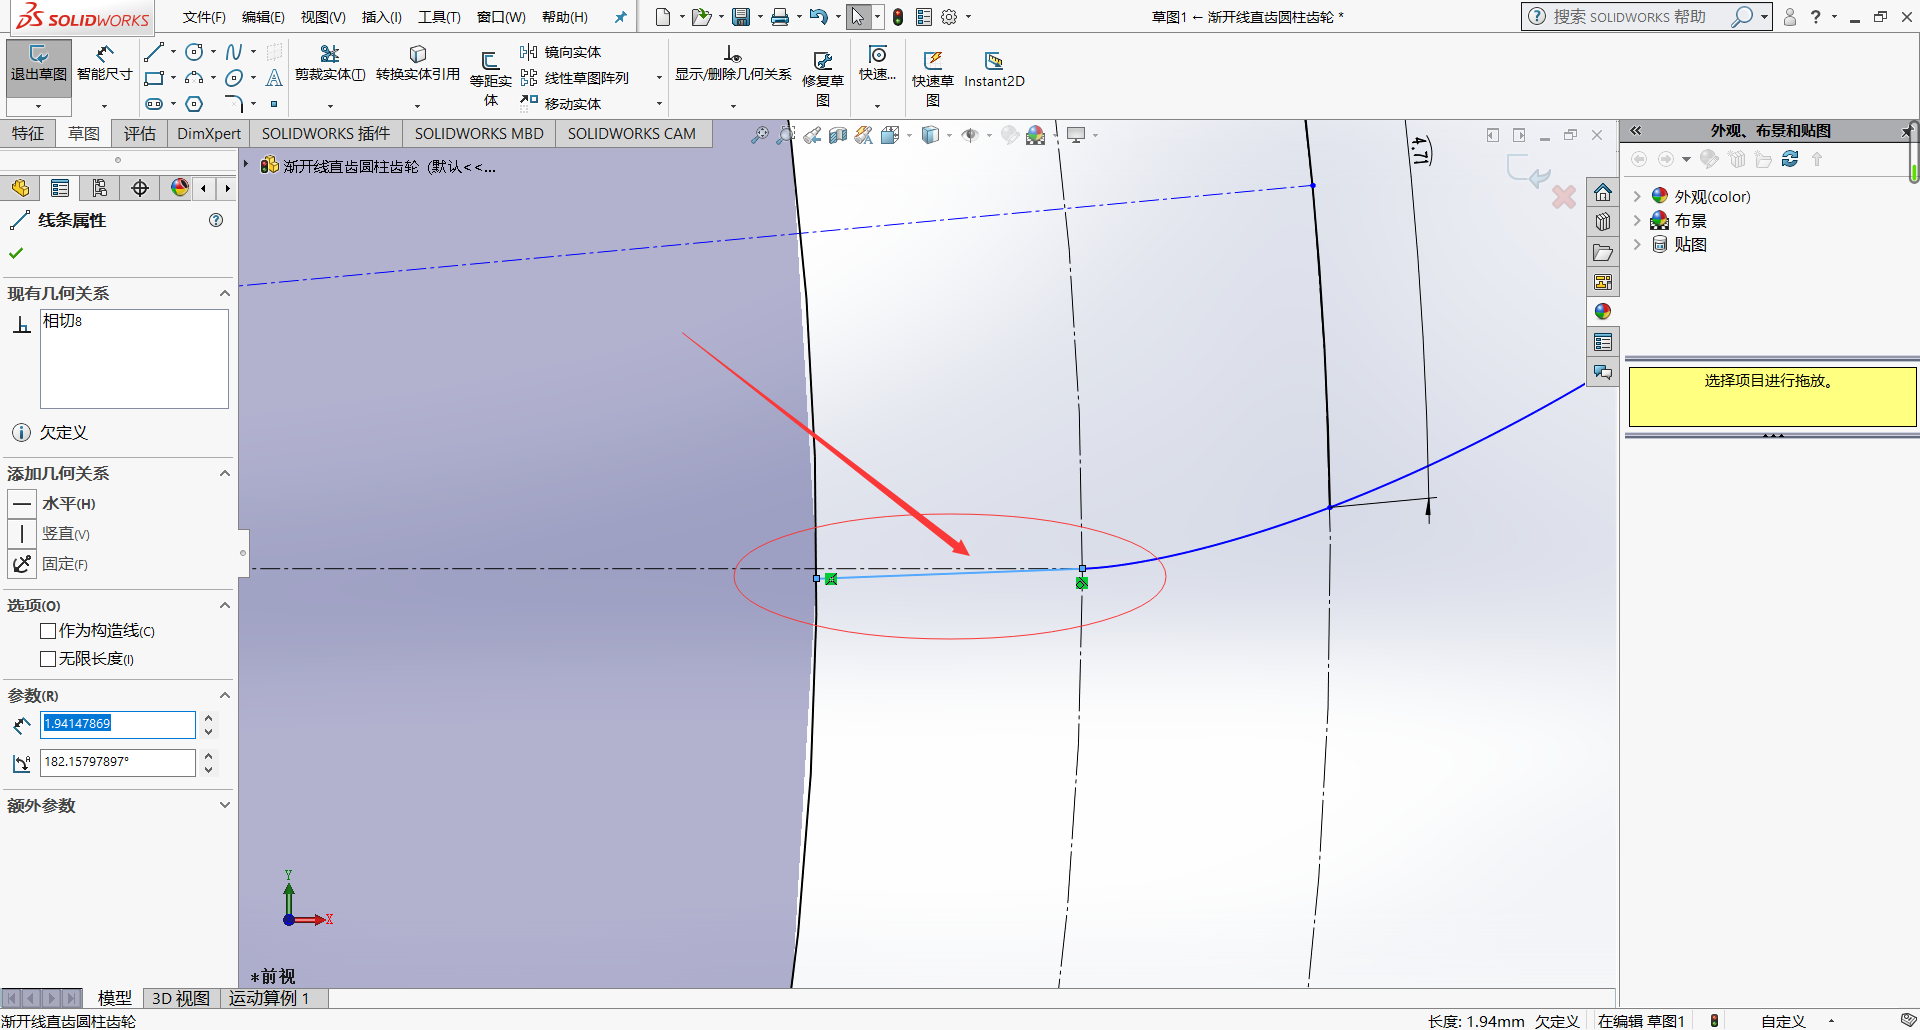Click Section View icon in view toolbar
1920x1030 pixels.
(838, 135)
